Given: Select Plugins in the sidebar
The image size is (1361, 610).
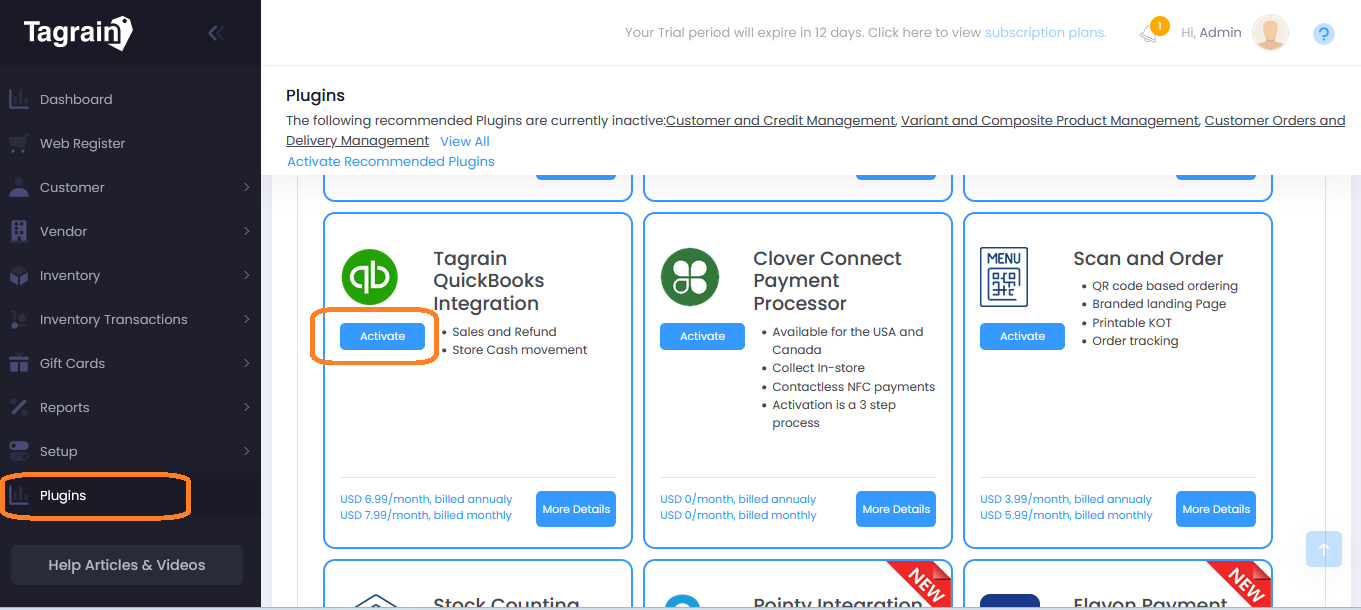Looking at the screenshot, I should click(x=63, y=495).
